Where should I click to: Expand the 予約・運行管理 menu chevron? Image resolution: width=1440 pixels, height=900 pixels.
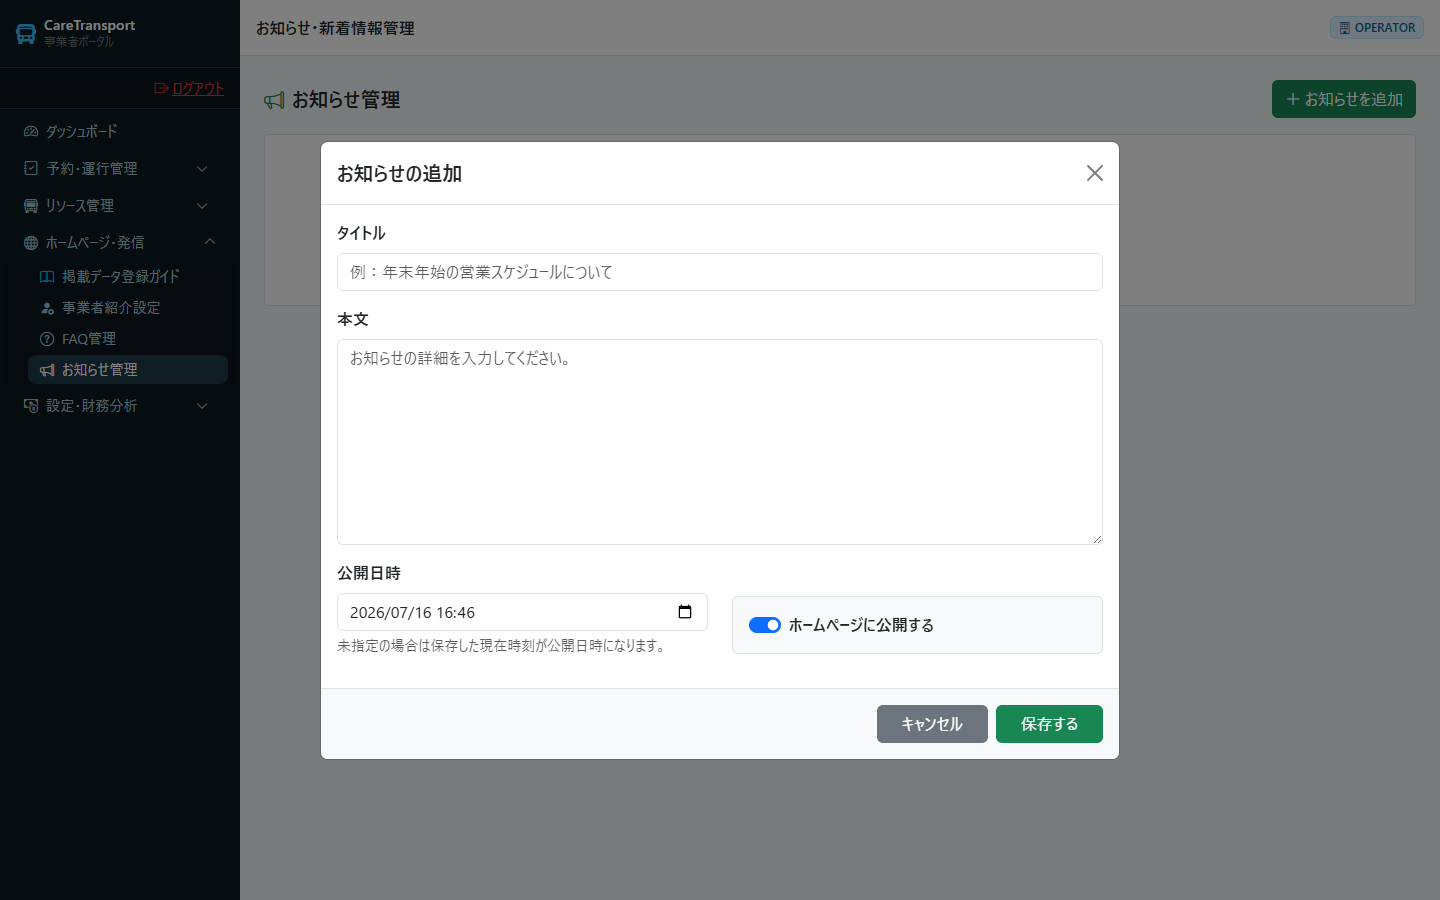coord(202,169)
